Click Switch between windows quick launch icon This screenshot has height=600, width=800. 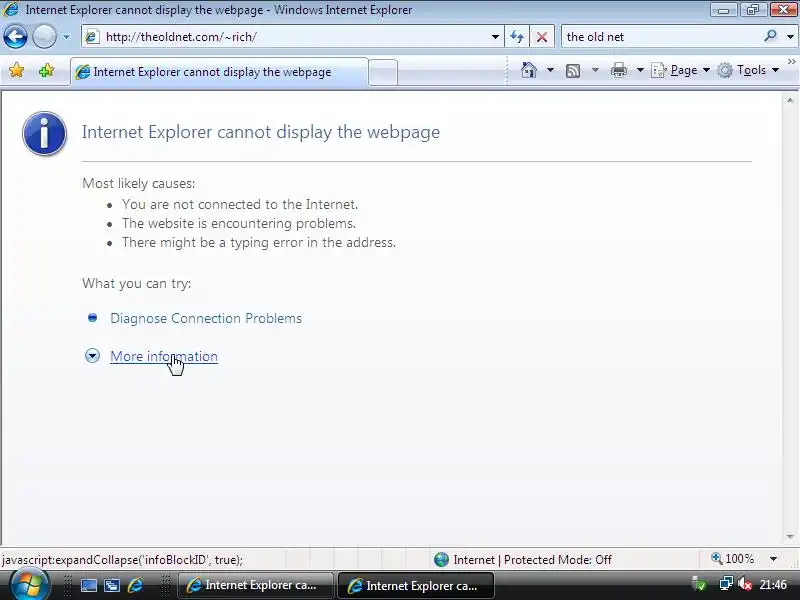[112, 586]
